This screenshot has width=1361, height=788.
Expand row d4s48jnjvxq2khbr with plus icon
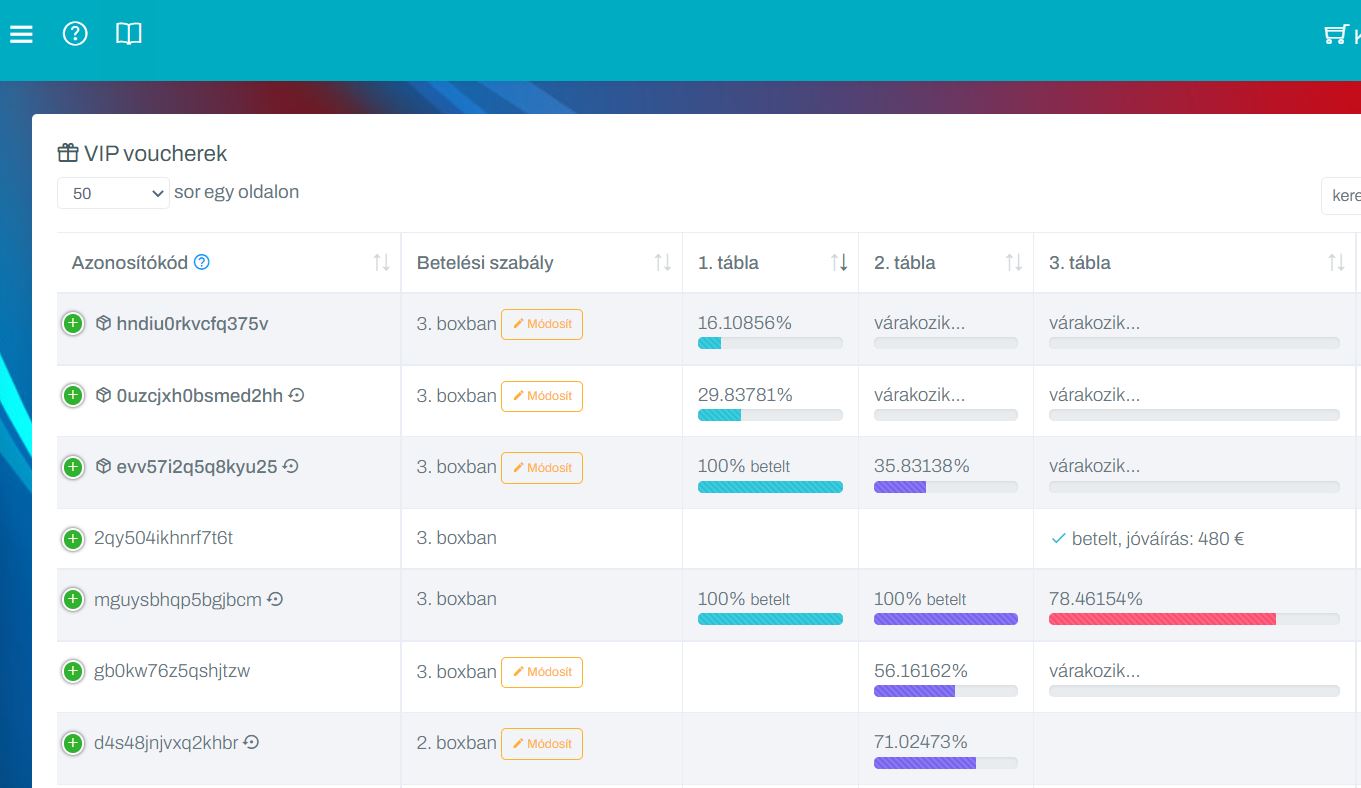coord(72,743)
